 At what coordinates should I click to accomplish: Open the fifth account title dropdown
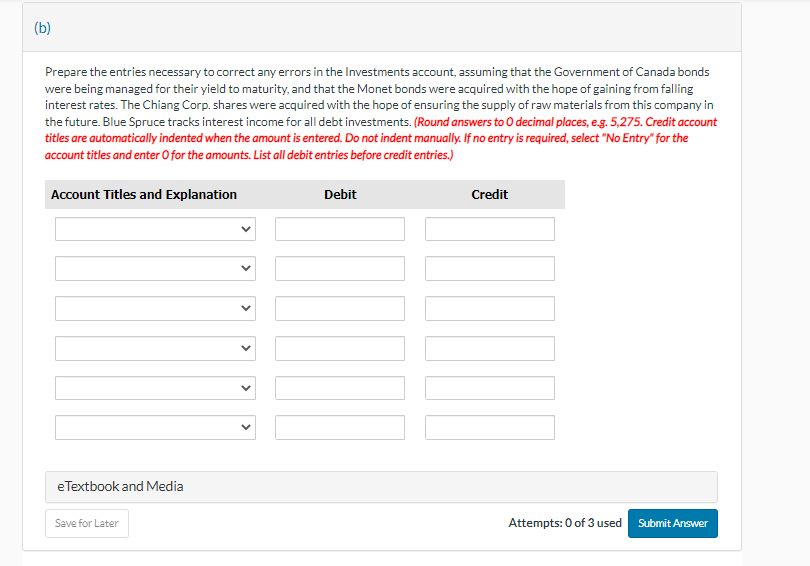point(155,388)
